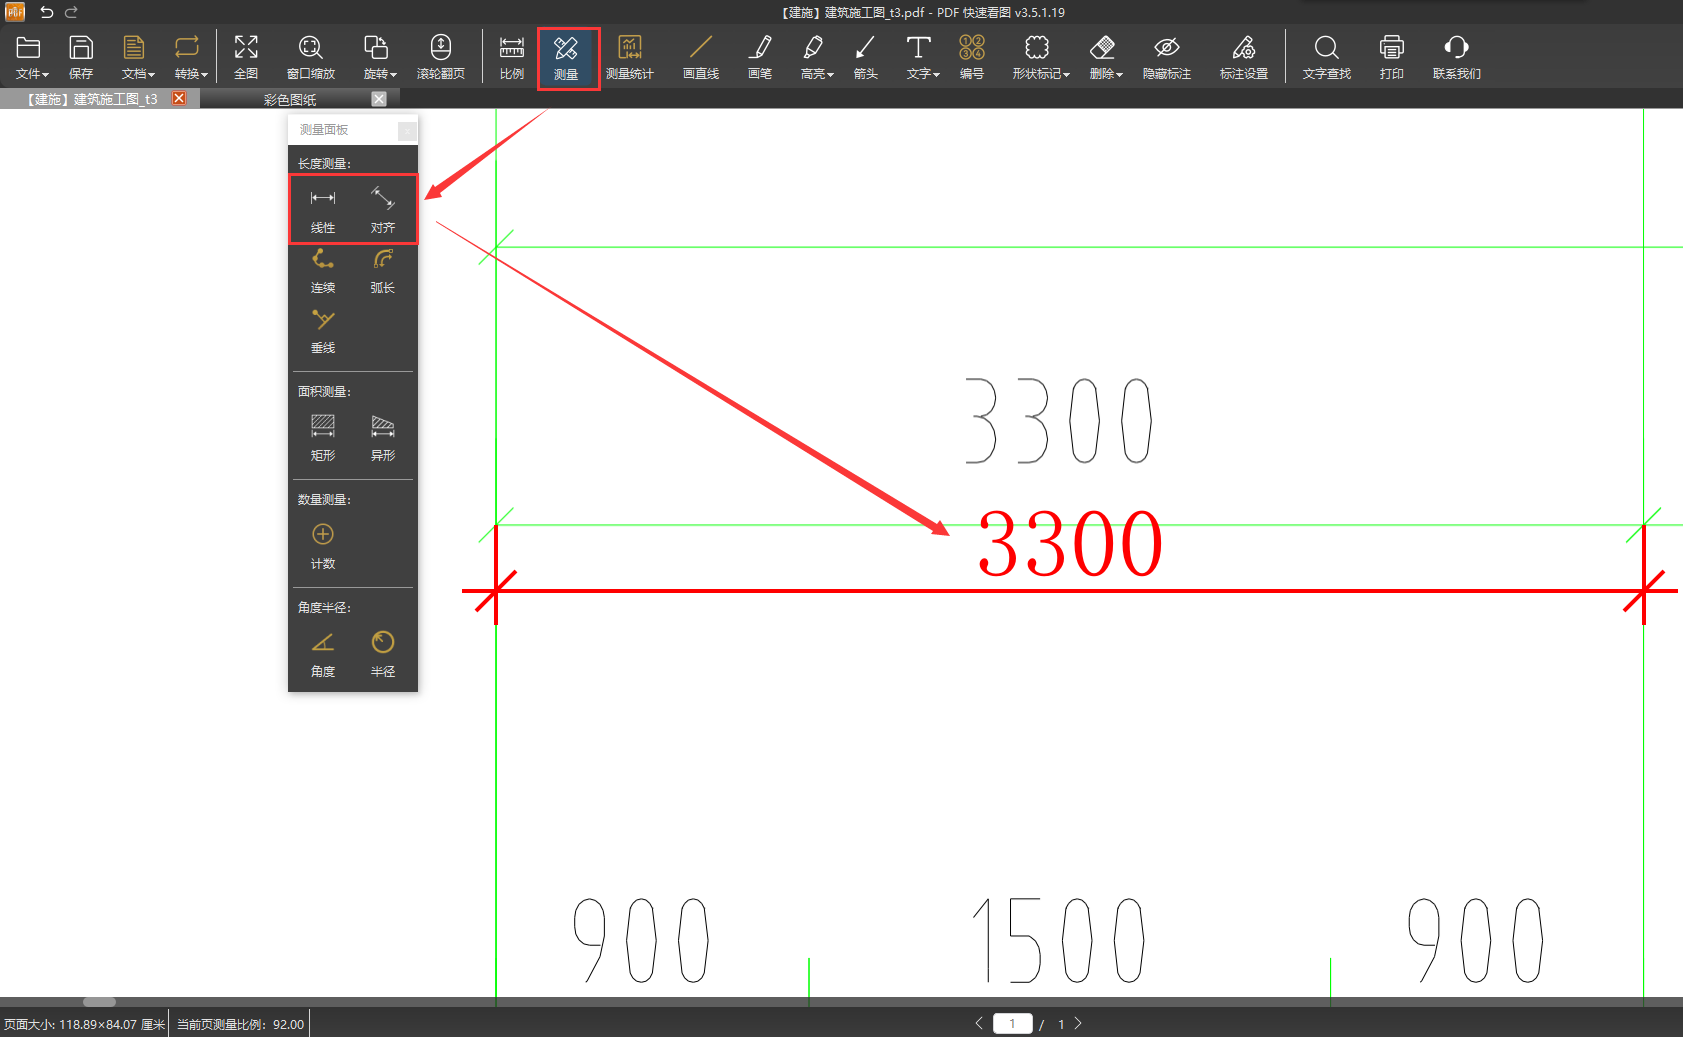Click 当前页测量比例: 92.00 status text

[x=240, y=1024]
